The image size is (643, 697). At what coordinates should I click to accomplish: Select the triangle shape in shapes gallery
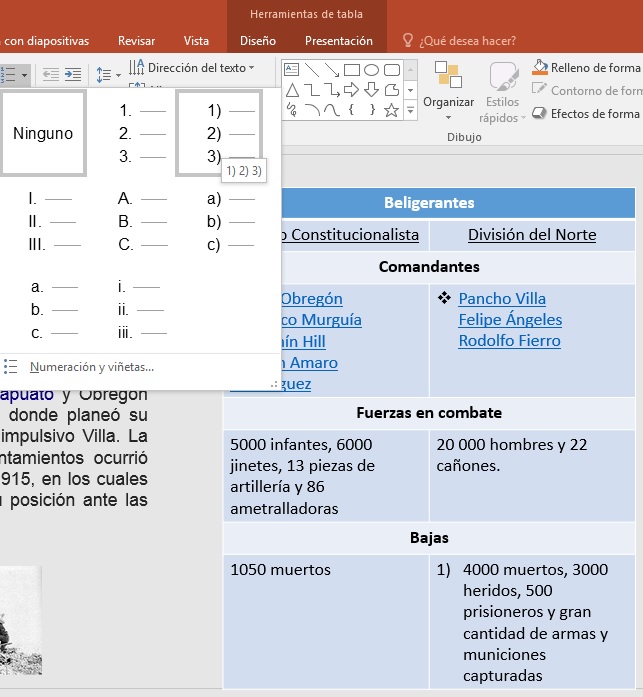[292, 90]
